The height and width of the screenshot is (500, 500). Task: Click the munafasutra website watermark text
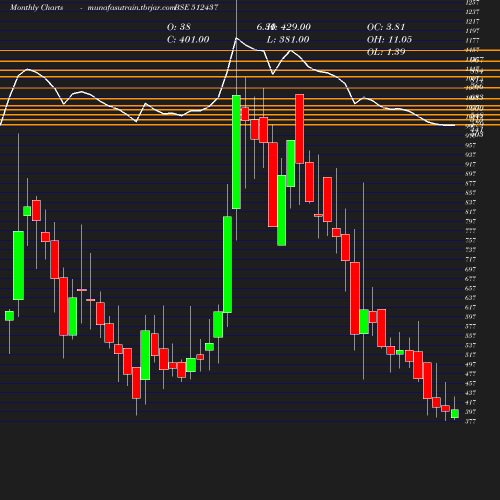(x=131, y=7)
